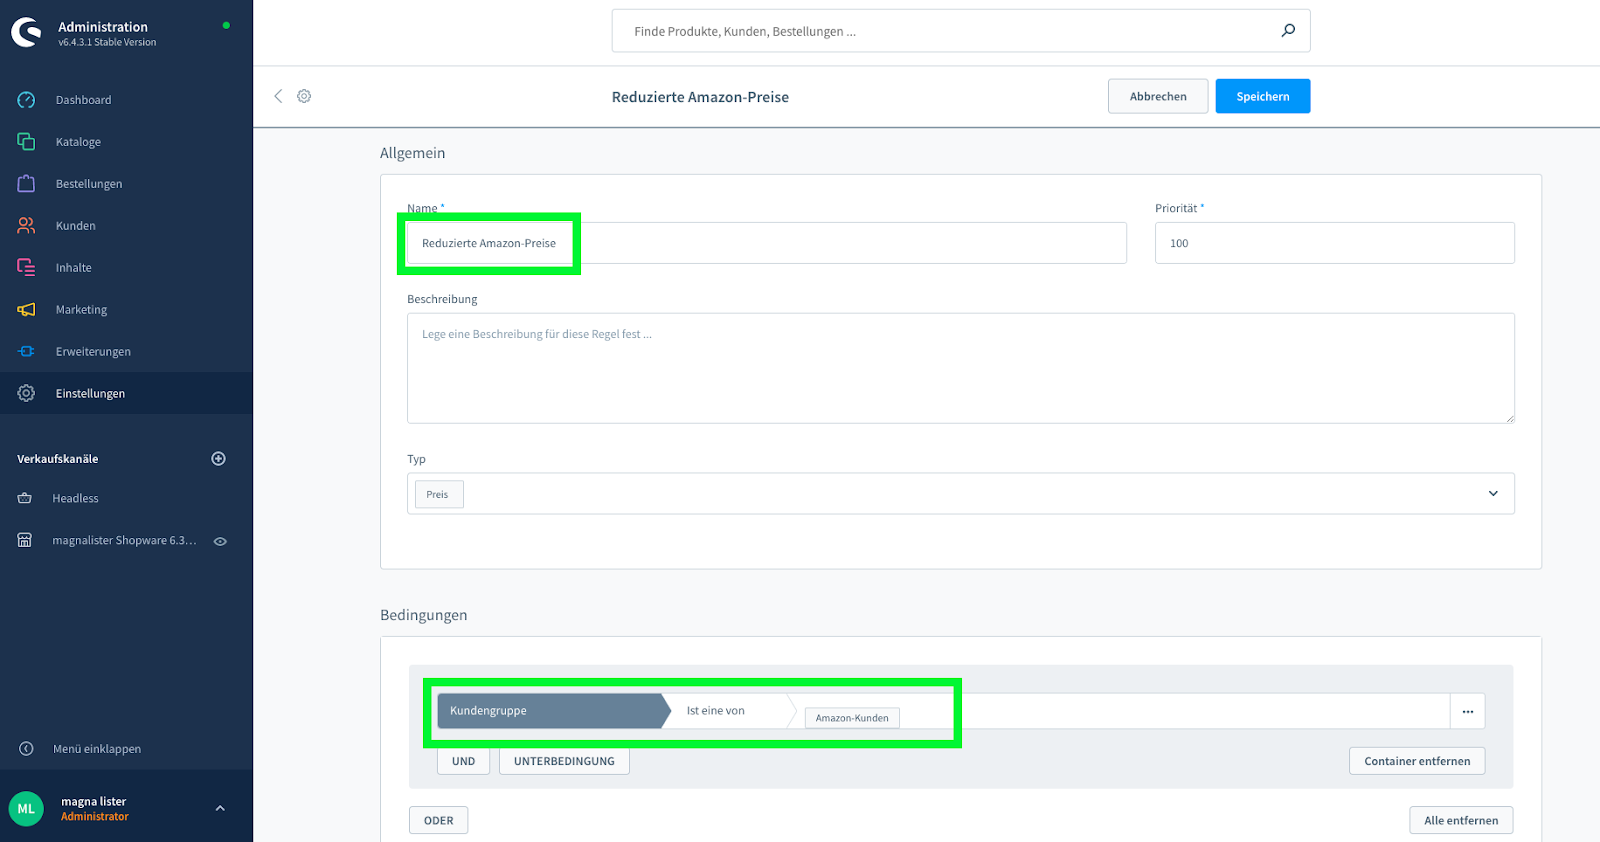Click the Kataloge icon in sidebar

coord(26,142)
